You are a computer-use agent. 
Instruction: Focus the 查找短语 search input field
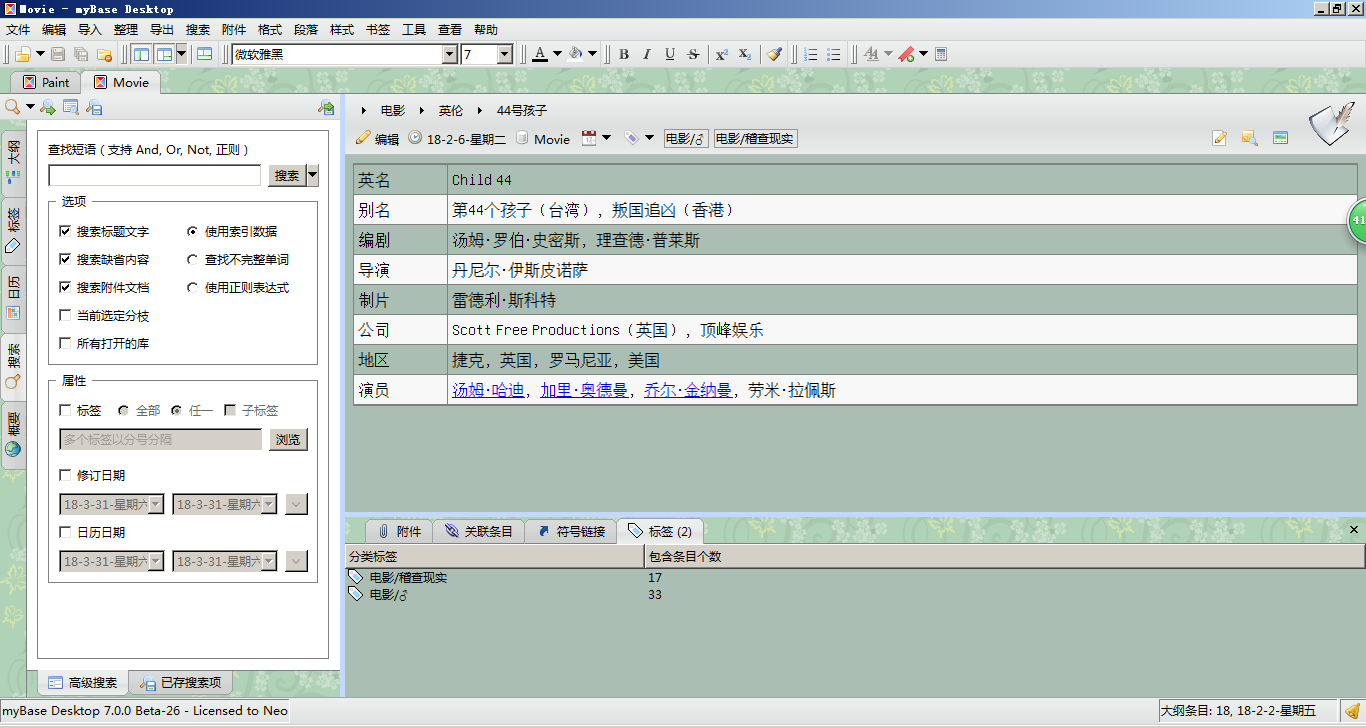154,175
